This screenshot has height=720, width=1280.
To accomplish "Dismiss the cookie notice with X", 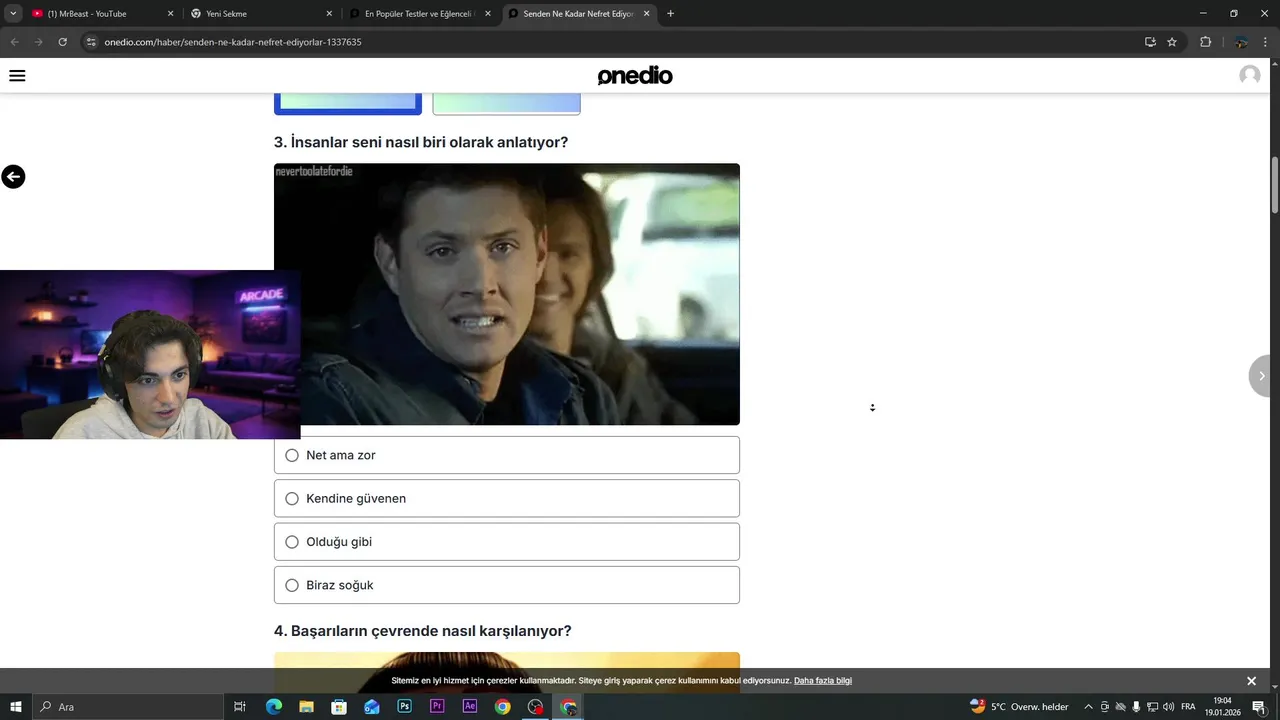I will (1251, 681).
